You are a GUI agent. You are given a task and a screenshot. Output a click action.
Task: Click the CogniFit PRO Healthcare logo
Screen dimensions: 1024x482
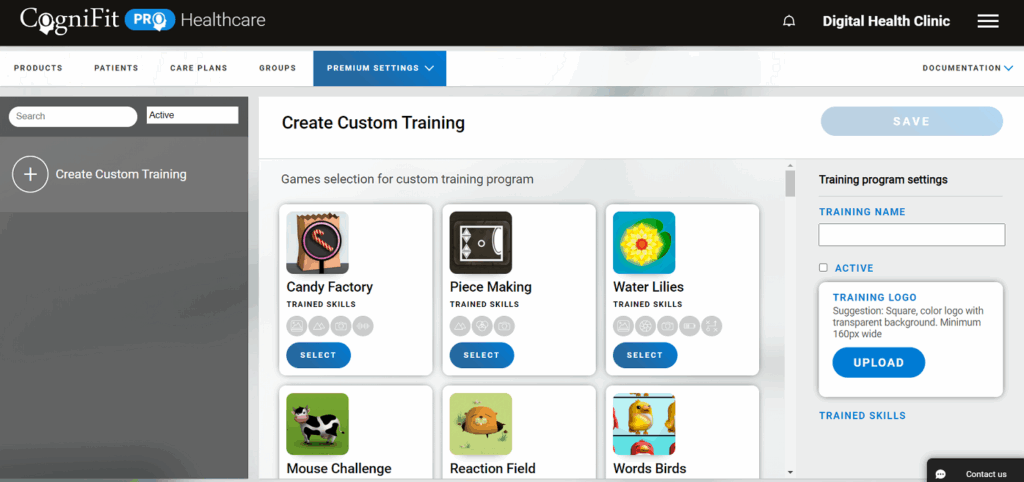pos(142,21)
